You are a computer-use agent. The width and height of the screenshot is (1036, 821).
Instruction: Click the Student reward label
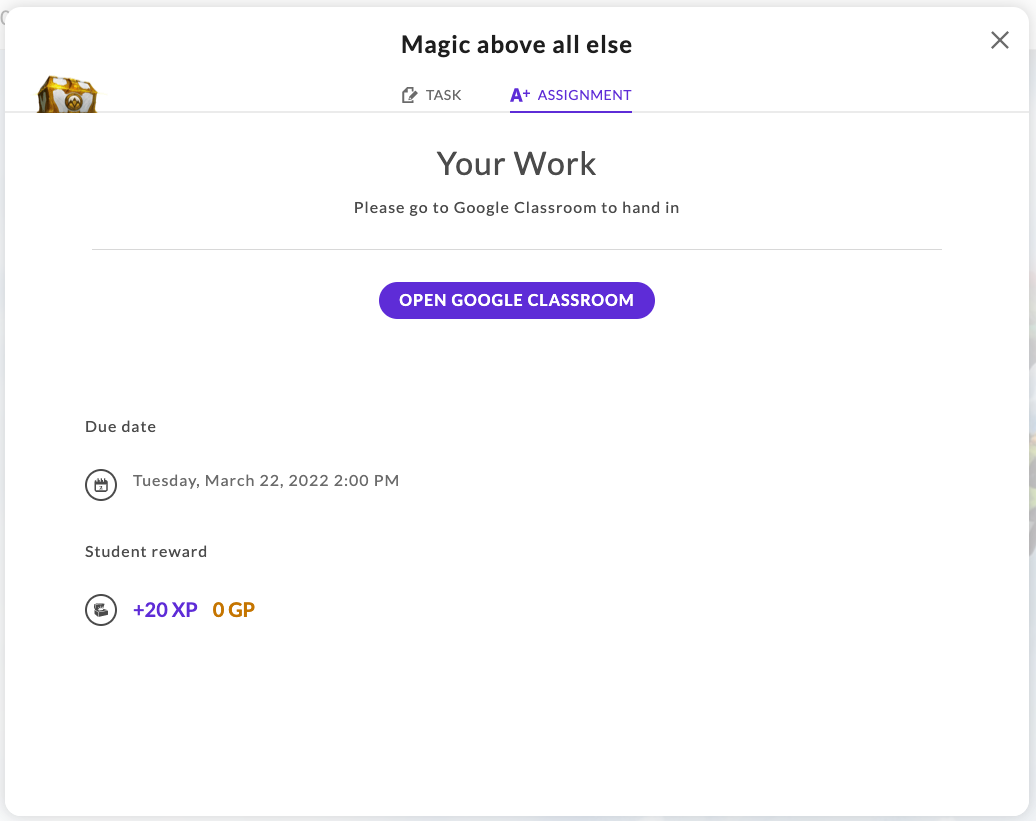(146, 552)
